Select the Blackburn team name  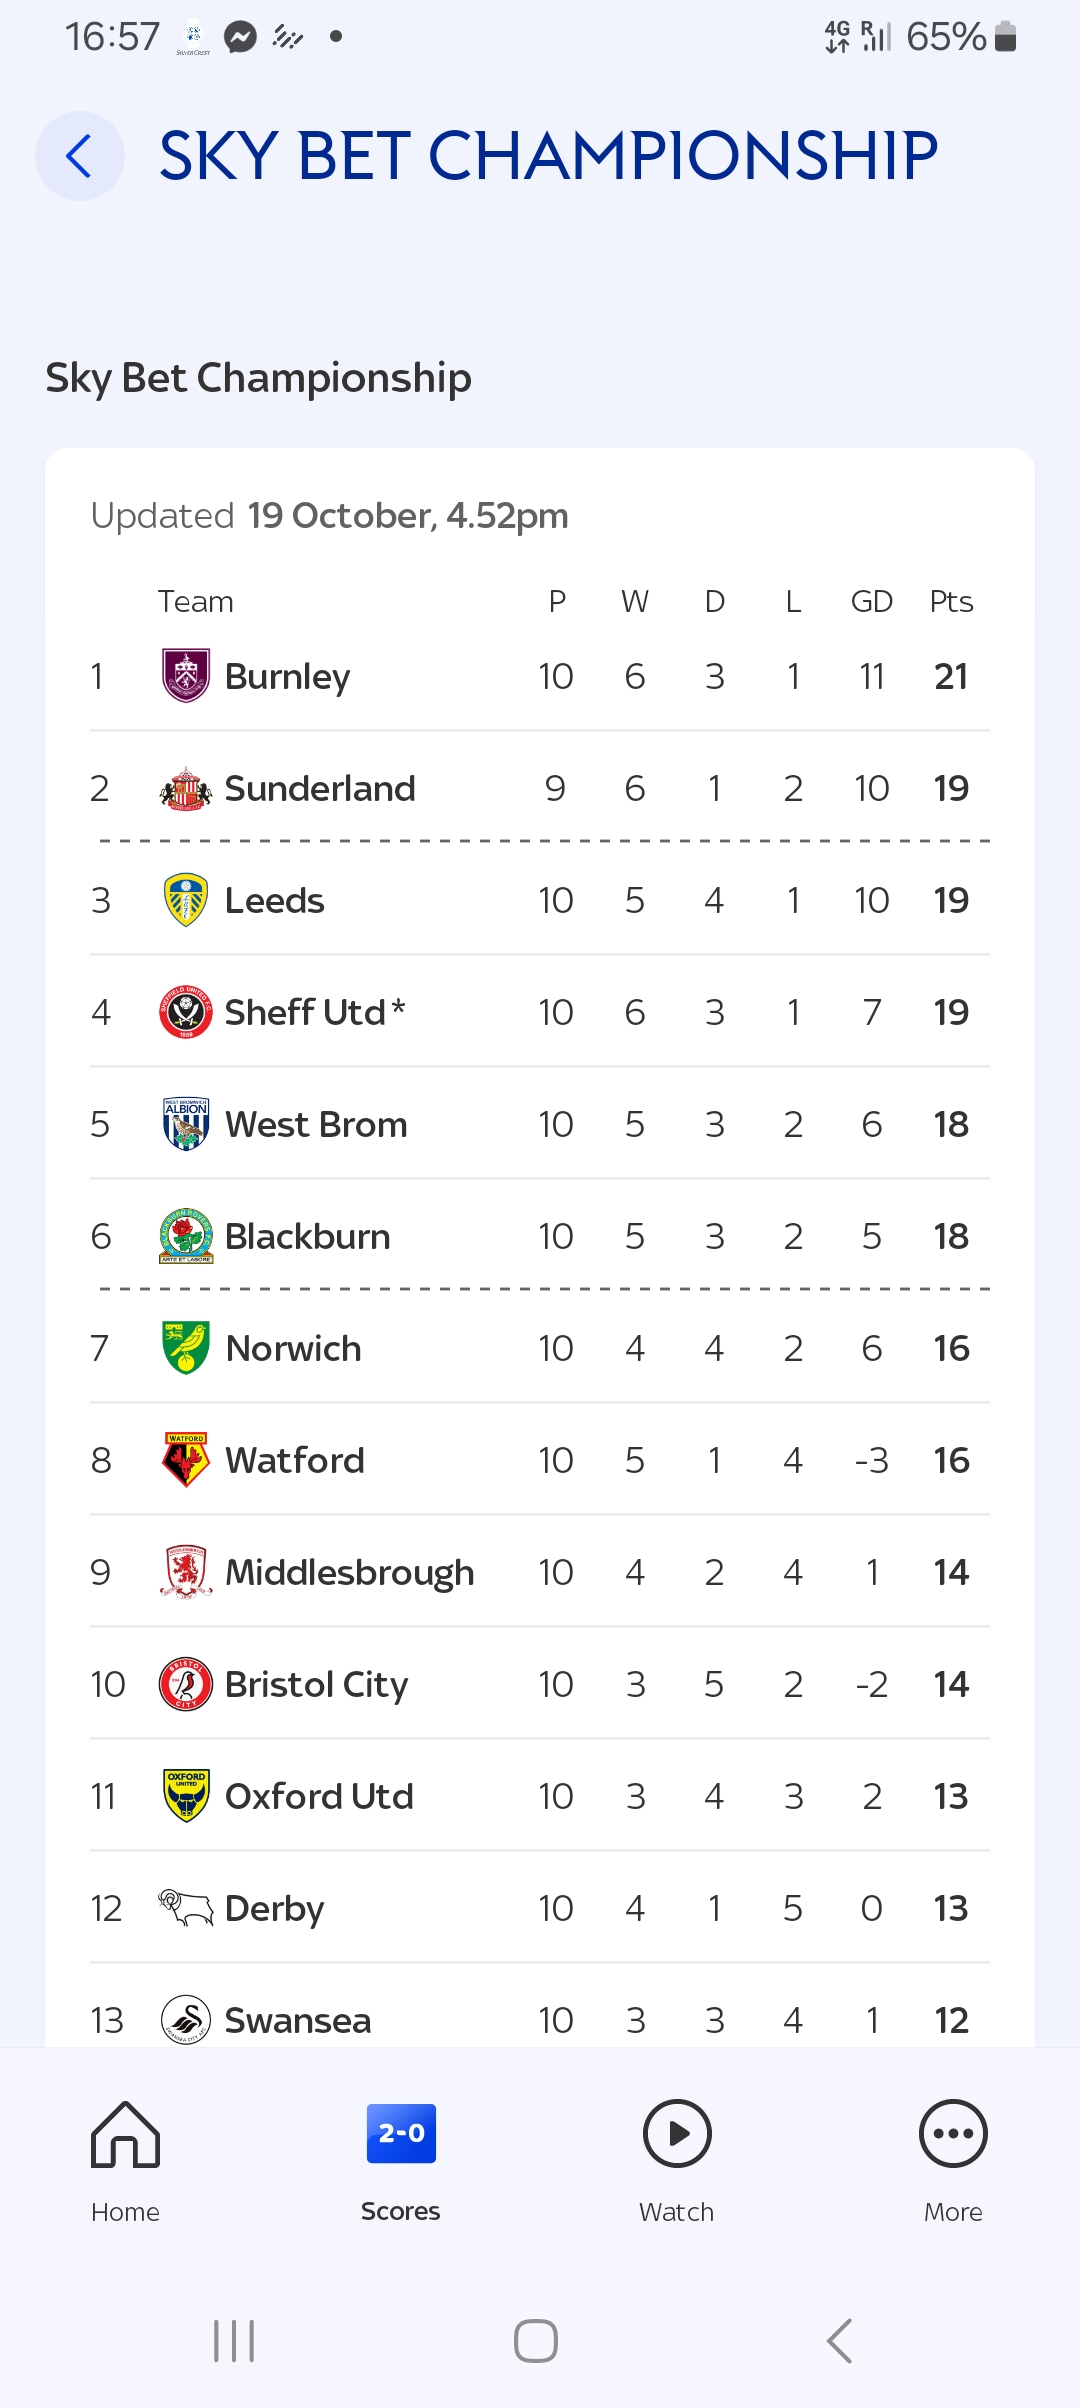tap(307, 1237)
